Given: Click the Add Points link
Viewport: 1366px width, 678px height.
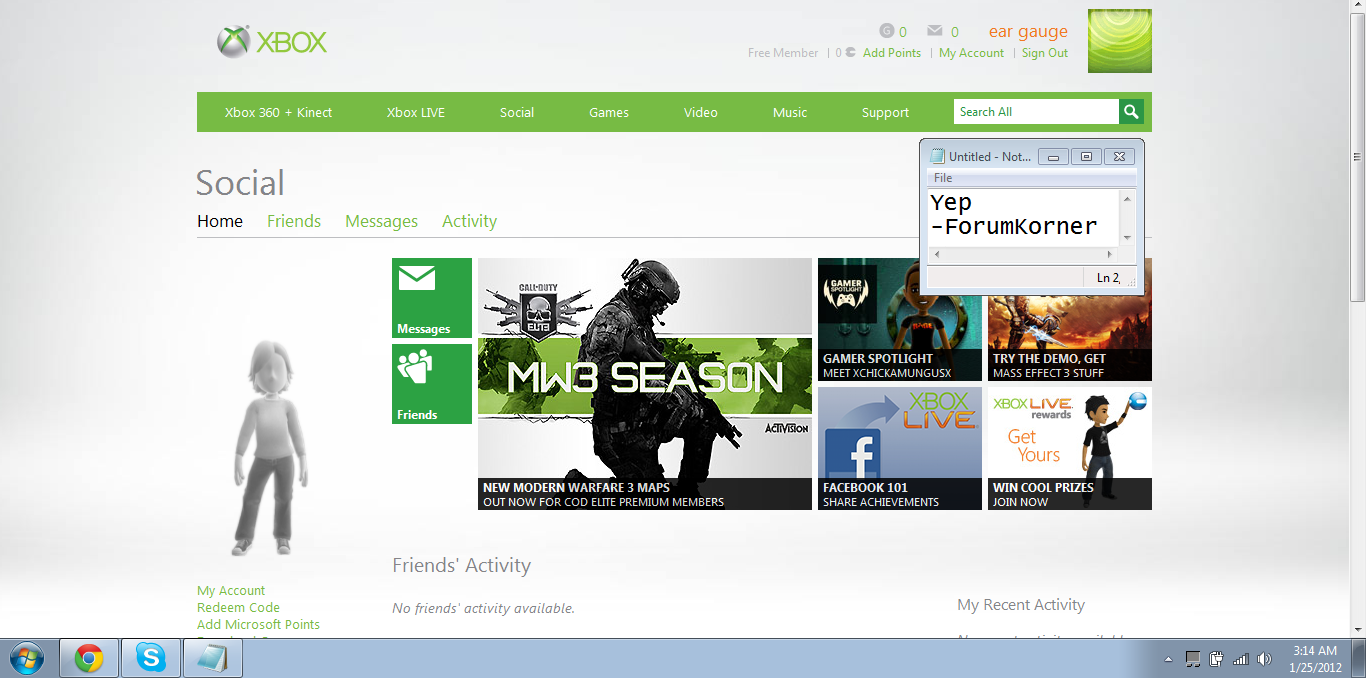Looking at the screenshot, I should [x=892, y=53].
